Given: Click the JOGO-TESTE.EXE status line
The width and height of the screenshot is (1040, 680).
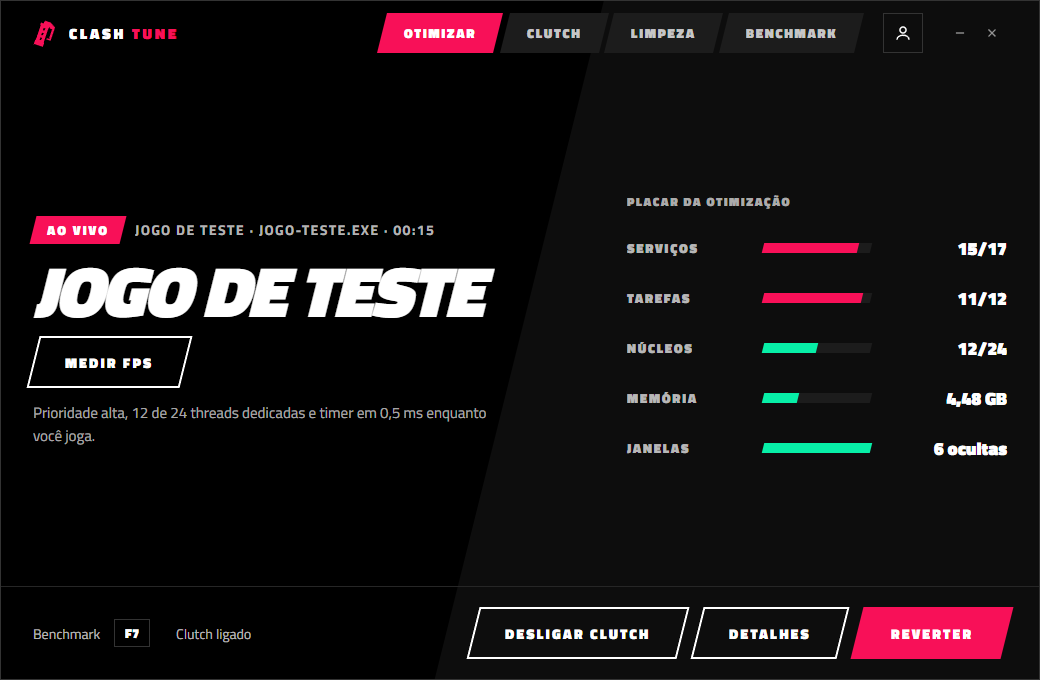Looking at the screenshot, I should 285,230.
